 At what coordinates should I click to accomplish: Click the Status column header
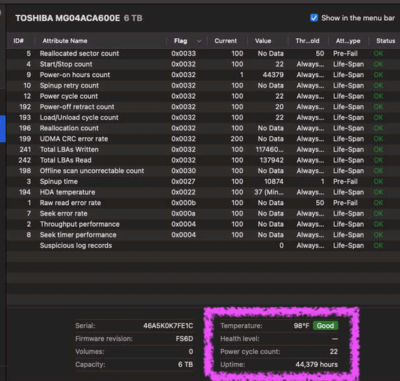386,41
